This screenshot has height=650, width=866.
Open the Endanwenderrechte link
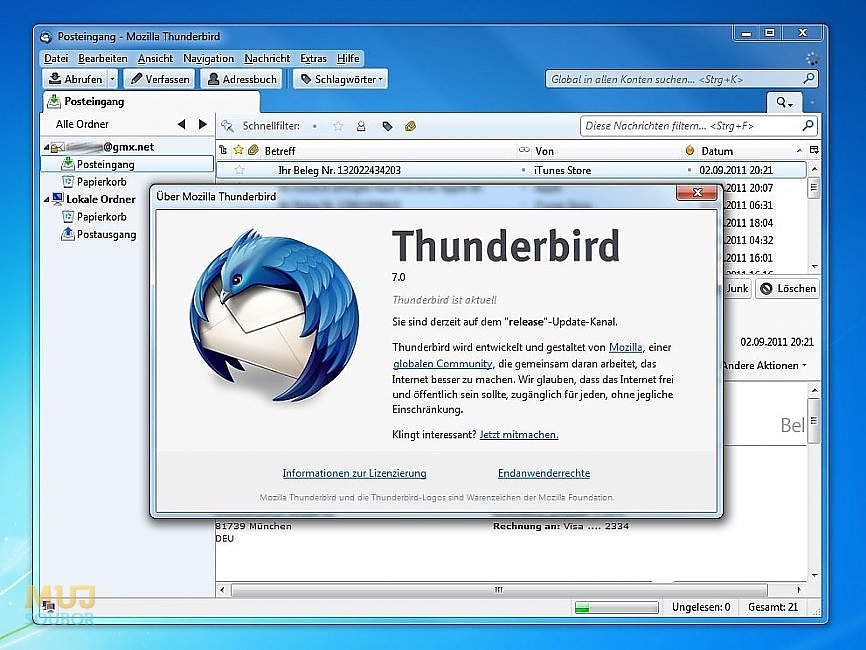pos(544,473)
